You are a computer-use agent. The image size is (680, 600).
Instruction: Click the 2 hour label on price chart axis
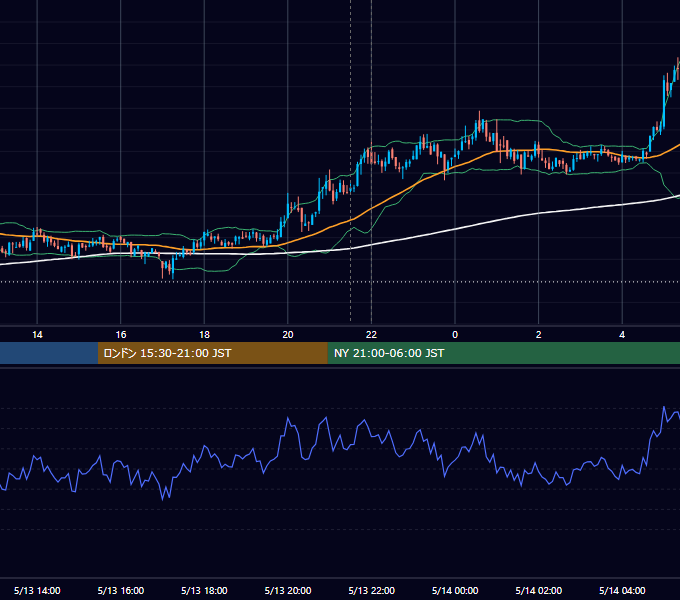point(538,335)
